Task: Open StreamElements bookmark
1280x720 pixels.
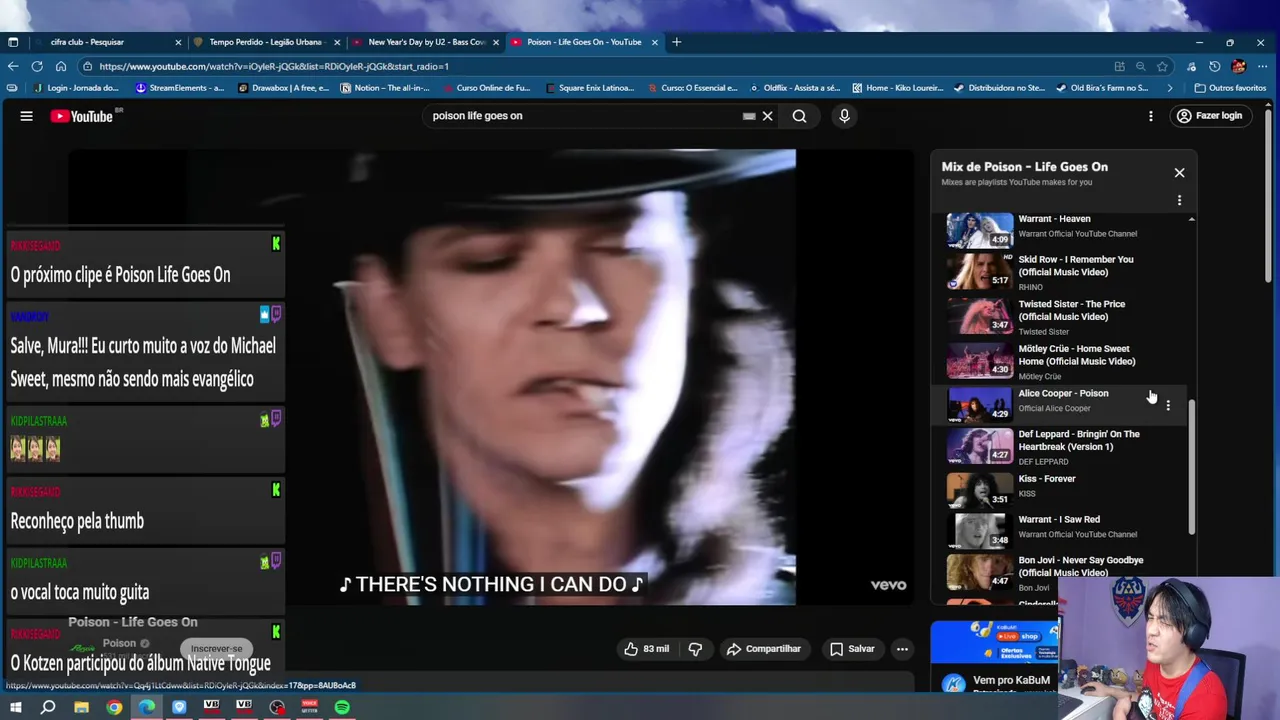Action: [x=179, y=88]
